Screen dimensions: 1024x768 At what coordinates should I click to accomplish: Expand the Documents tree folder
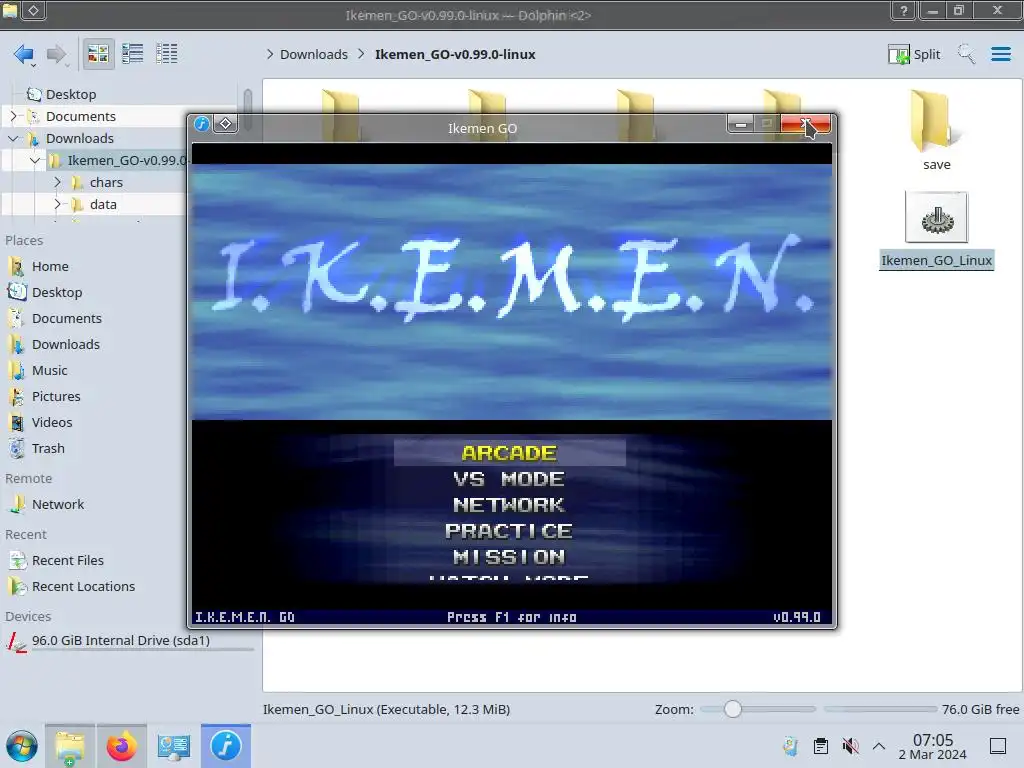tap(13, 116)
